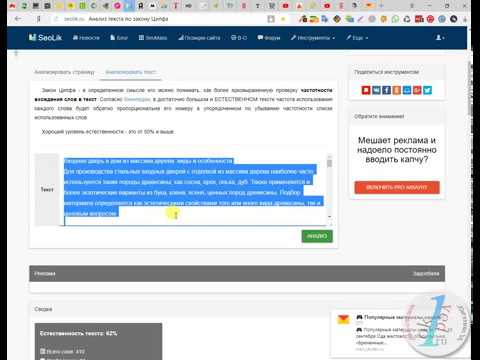Share via the Google Plus icon
The image size is (480, 360).
point(417,90)
